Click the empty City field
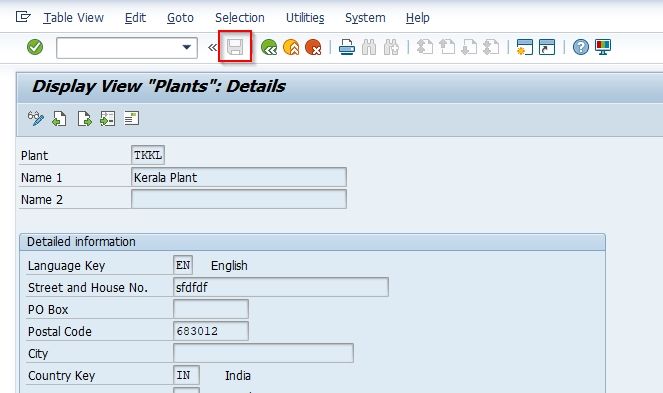The image size is (663, 393). pos(263,353)
